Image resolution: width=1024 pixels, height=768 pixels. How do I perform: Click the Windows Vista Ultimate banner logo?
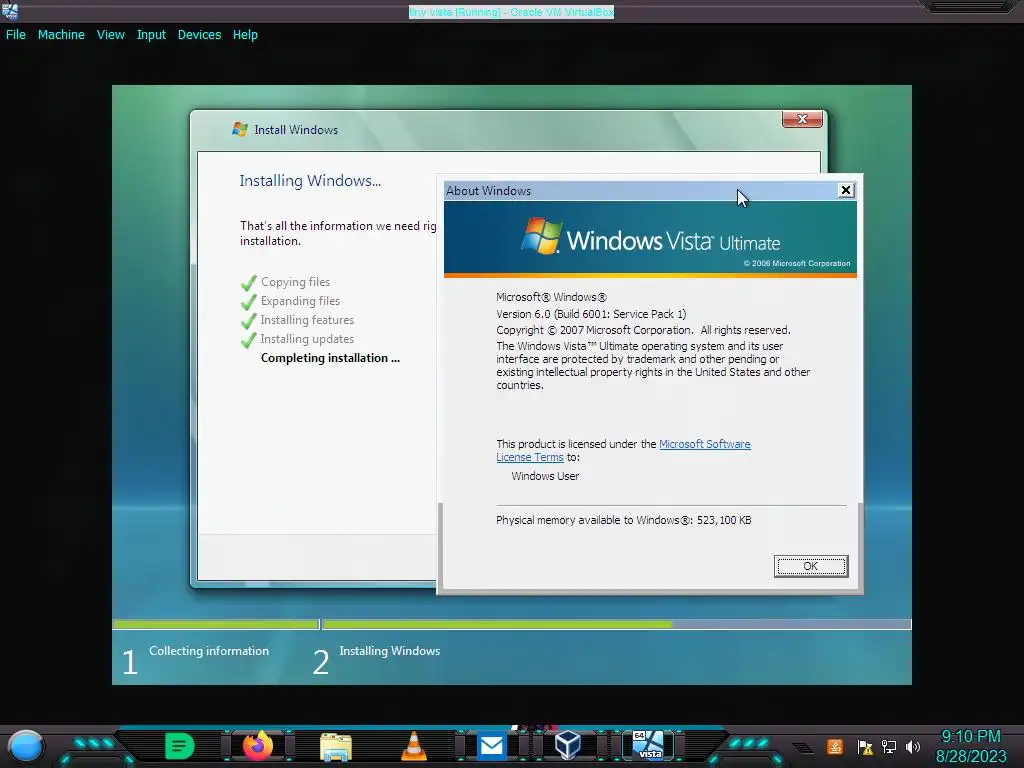click(650, 236)
